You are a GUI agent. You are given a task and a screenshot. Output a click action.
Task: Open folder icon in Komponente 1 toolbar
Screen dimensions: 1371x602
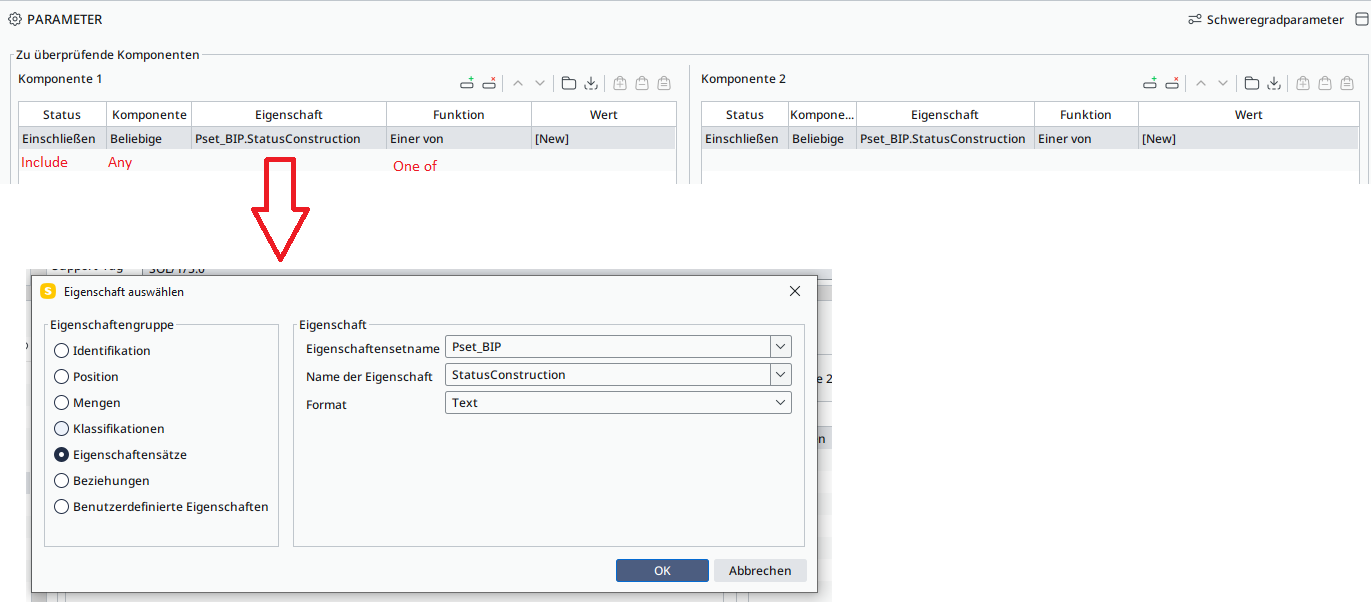[569, 83]
